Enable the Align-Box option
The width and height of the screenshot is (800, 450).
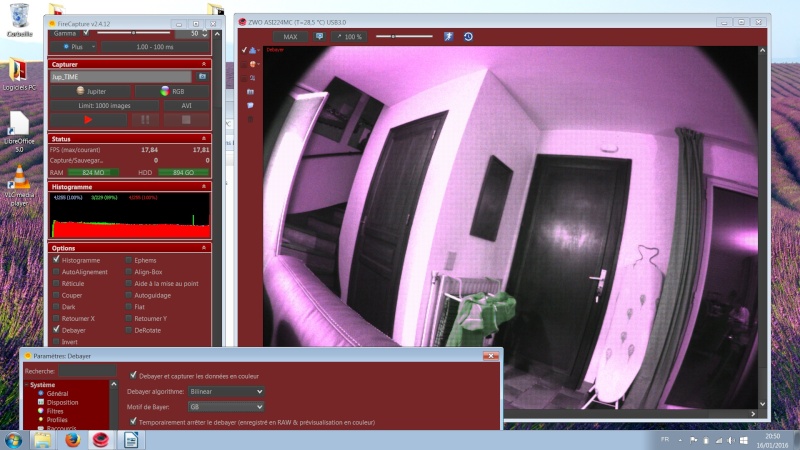[x=129, y=272]
